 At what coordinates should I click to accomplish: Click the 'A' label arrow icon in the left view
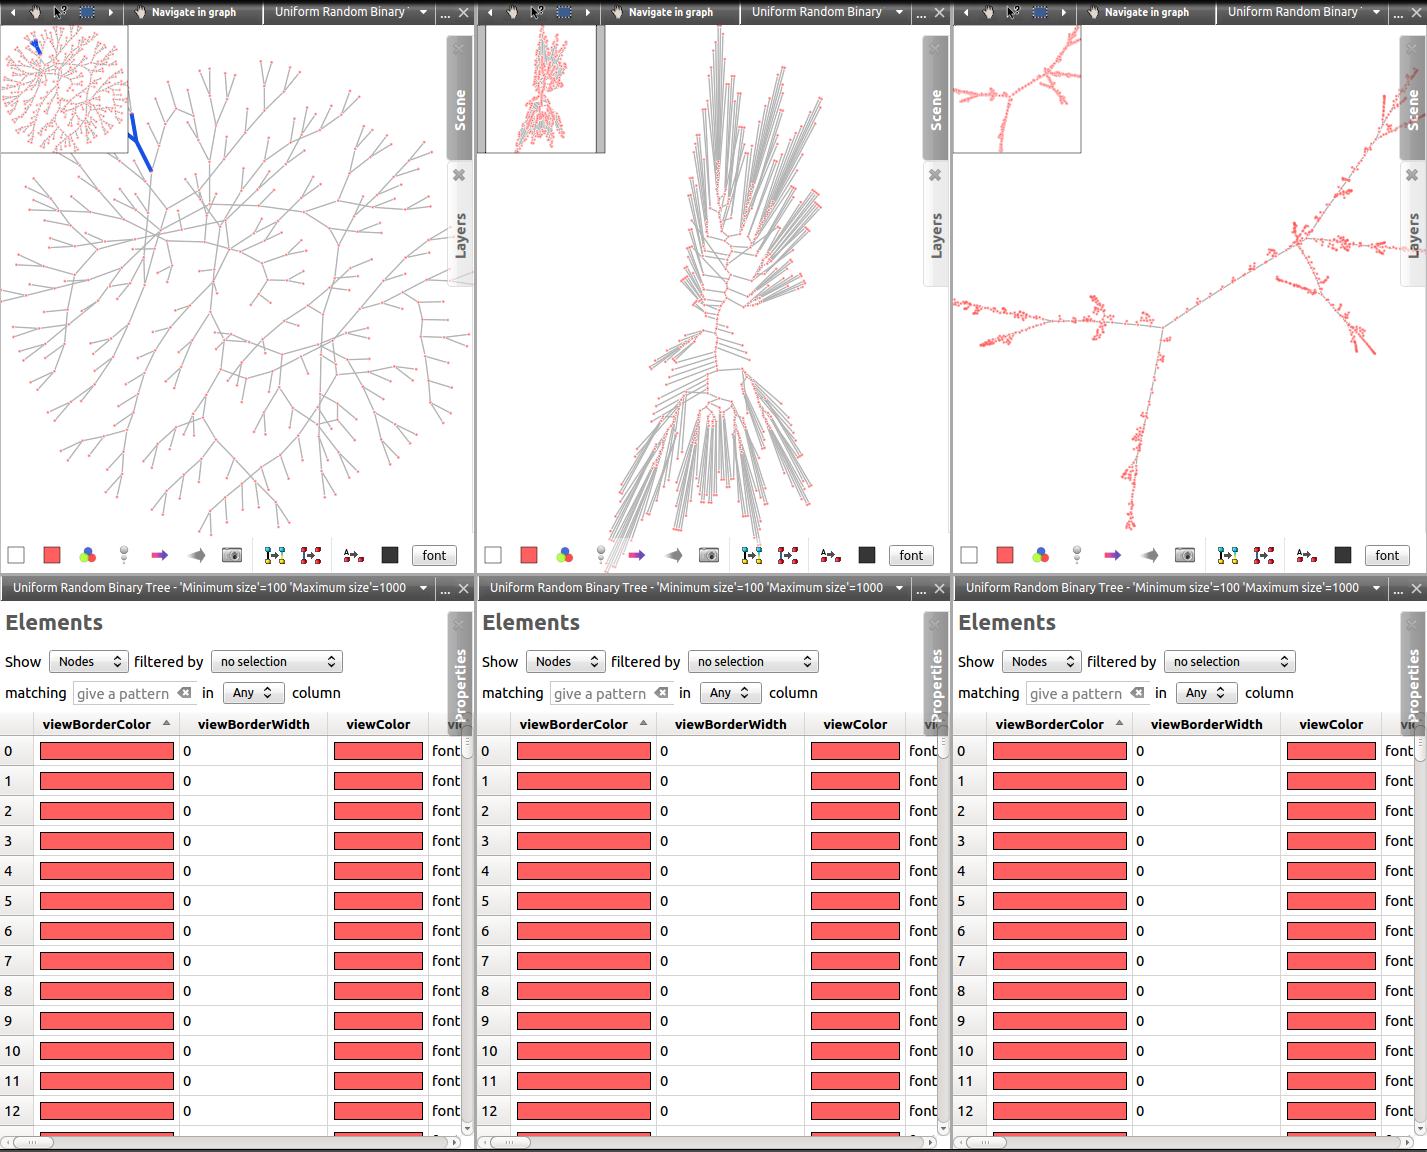pyautogui.click(x=353, y=555)
